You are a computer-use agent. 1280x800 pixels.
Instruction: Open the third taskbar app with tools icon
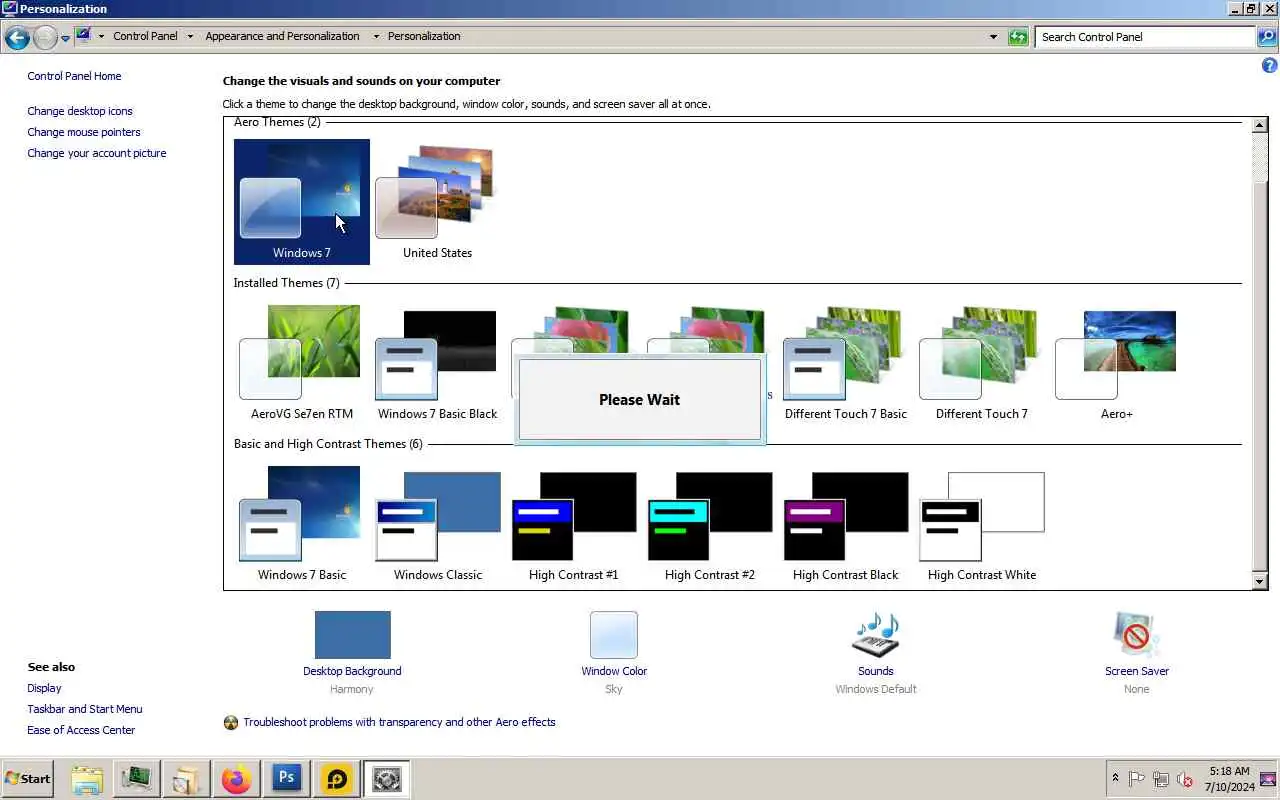186,779
